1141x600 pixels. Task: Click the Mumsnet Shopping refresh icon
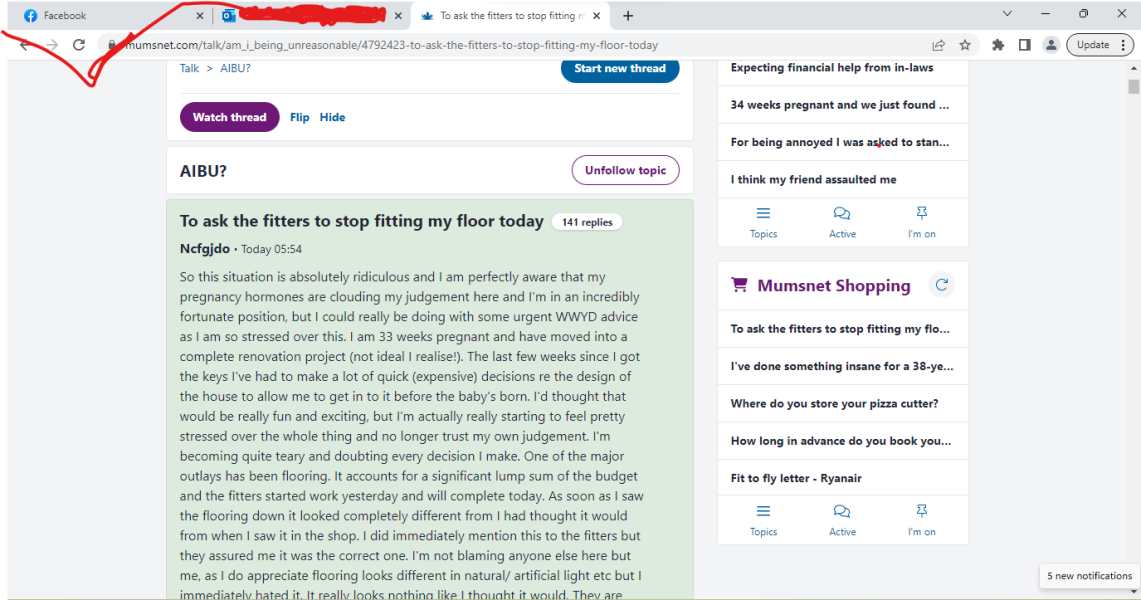[941, 285]
